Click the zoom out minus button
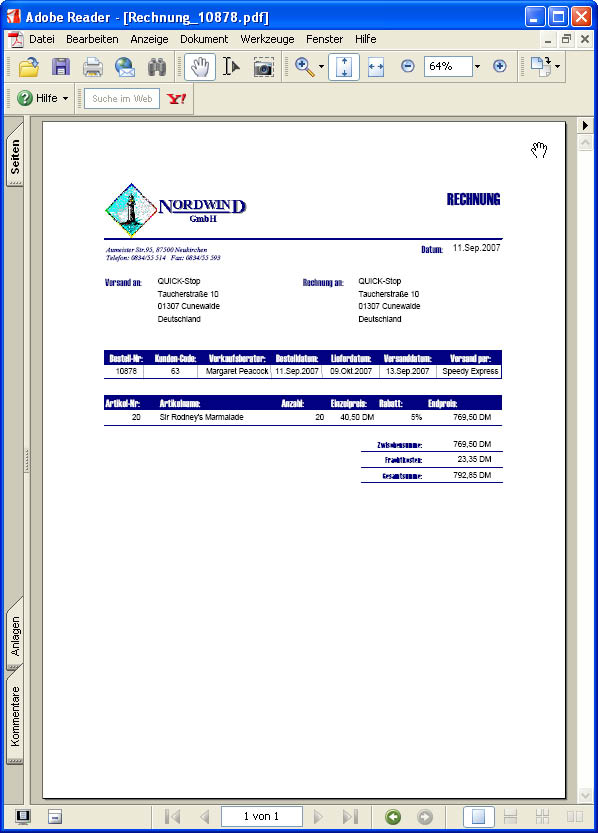598x833 pixels. 407,66
